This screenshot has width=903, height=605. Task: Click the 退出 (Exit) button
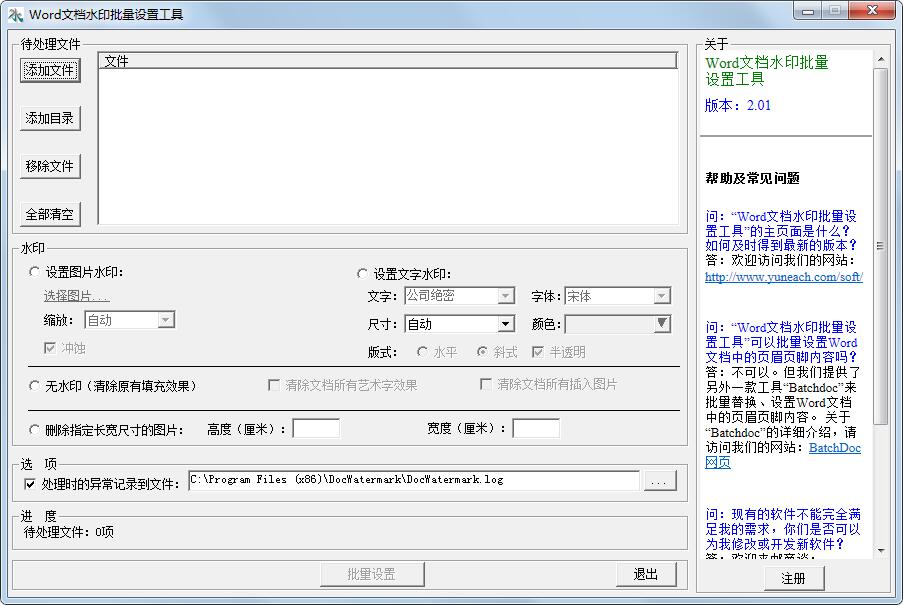[x=646, y=574]
